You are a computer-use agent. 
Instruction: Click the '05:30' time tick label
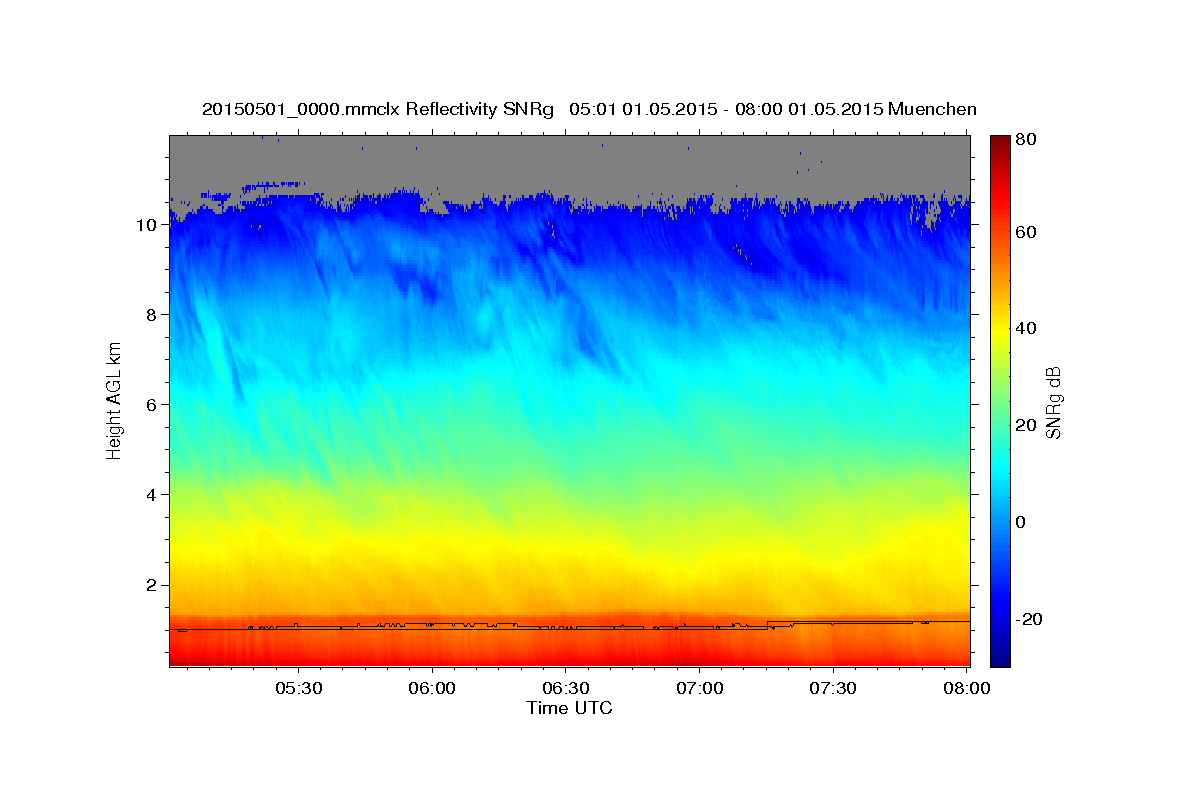(297, 689)
